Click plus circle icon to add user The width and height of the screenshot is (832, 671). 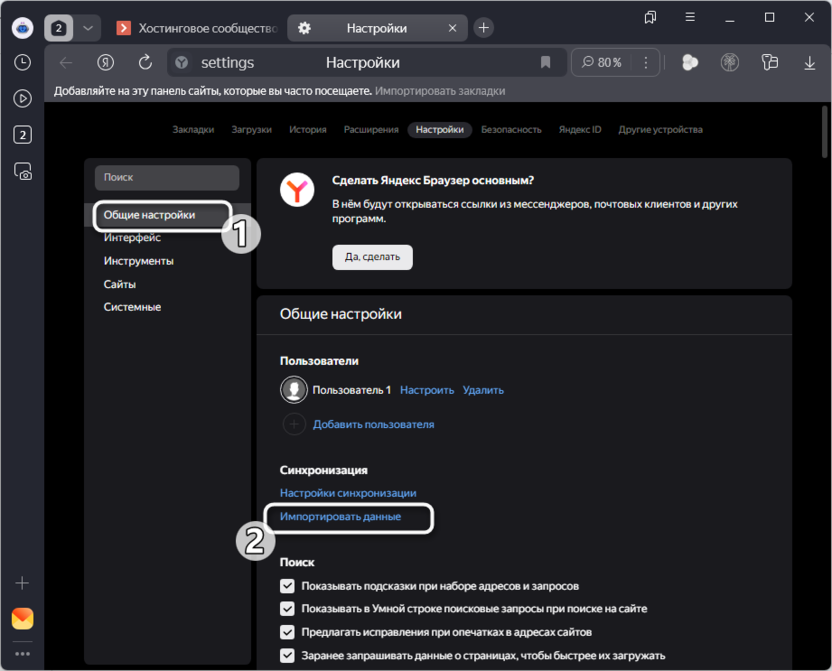click(294, 424)
